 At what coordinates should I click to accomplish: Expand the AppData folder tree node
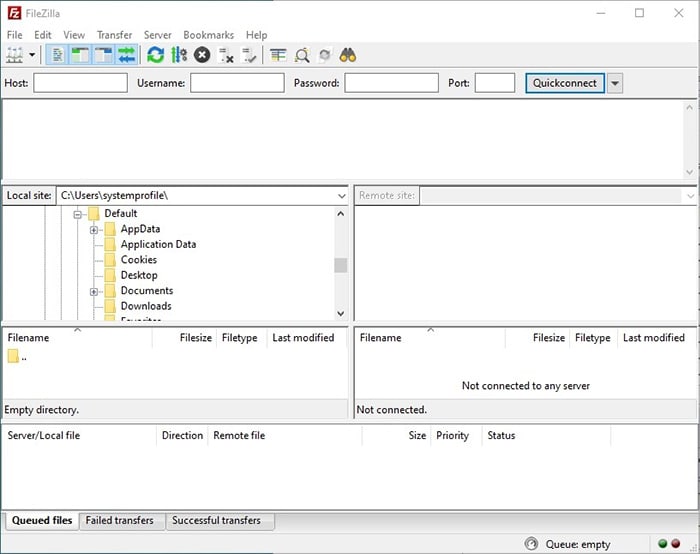pyautogui.click(x=93, y=229)
